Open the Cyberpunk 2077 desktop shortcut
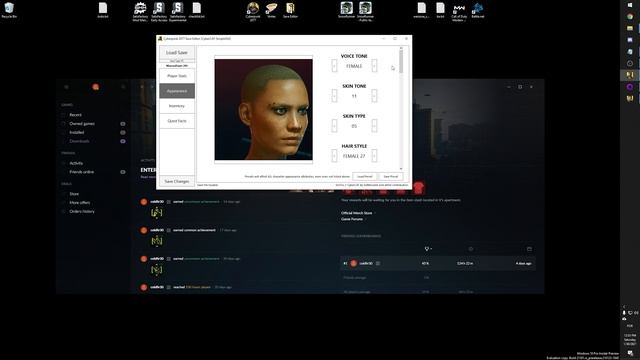640x360 pixels. point(253,11)
